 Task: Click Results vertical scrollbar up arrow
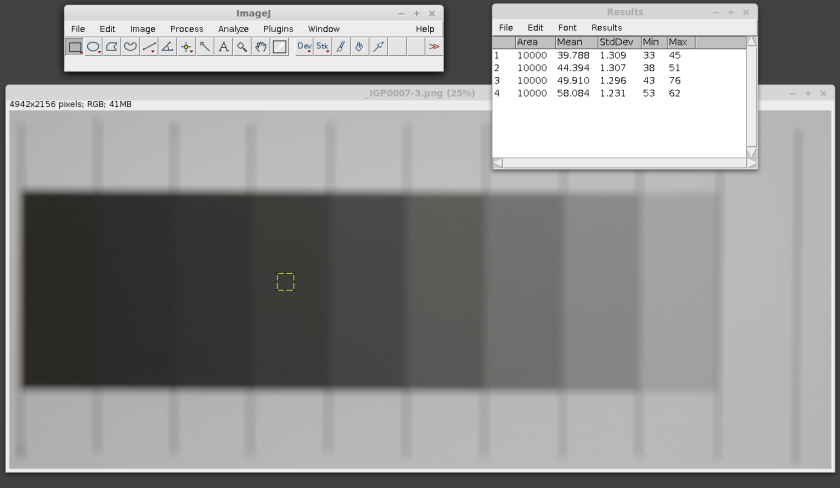tap(752, 42)
